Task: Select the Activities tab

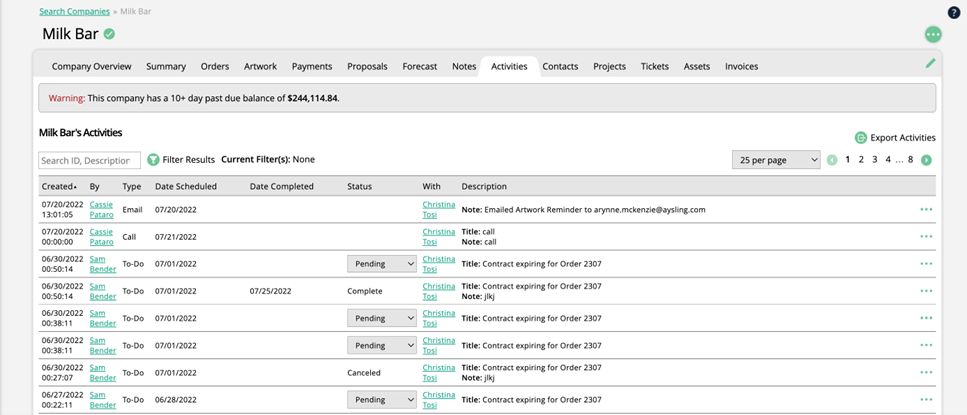Action: 509,67
